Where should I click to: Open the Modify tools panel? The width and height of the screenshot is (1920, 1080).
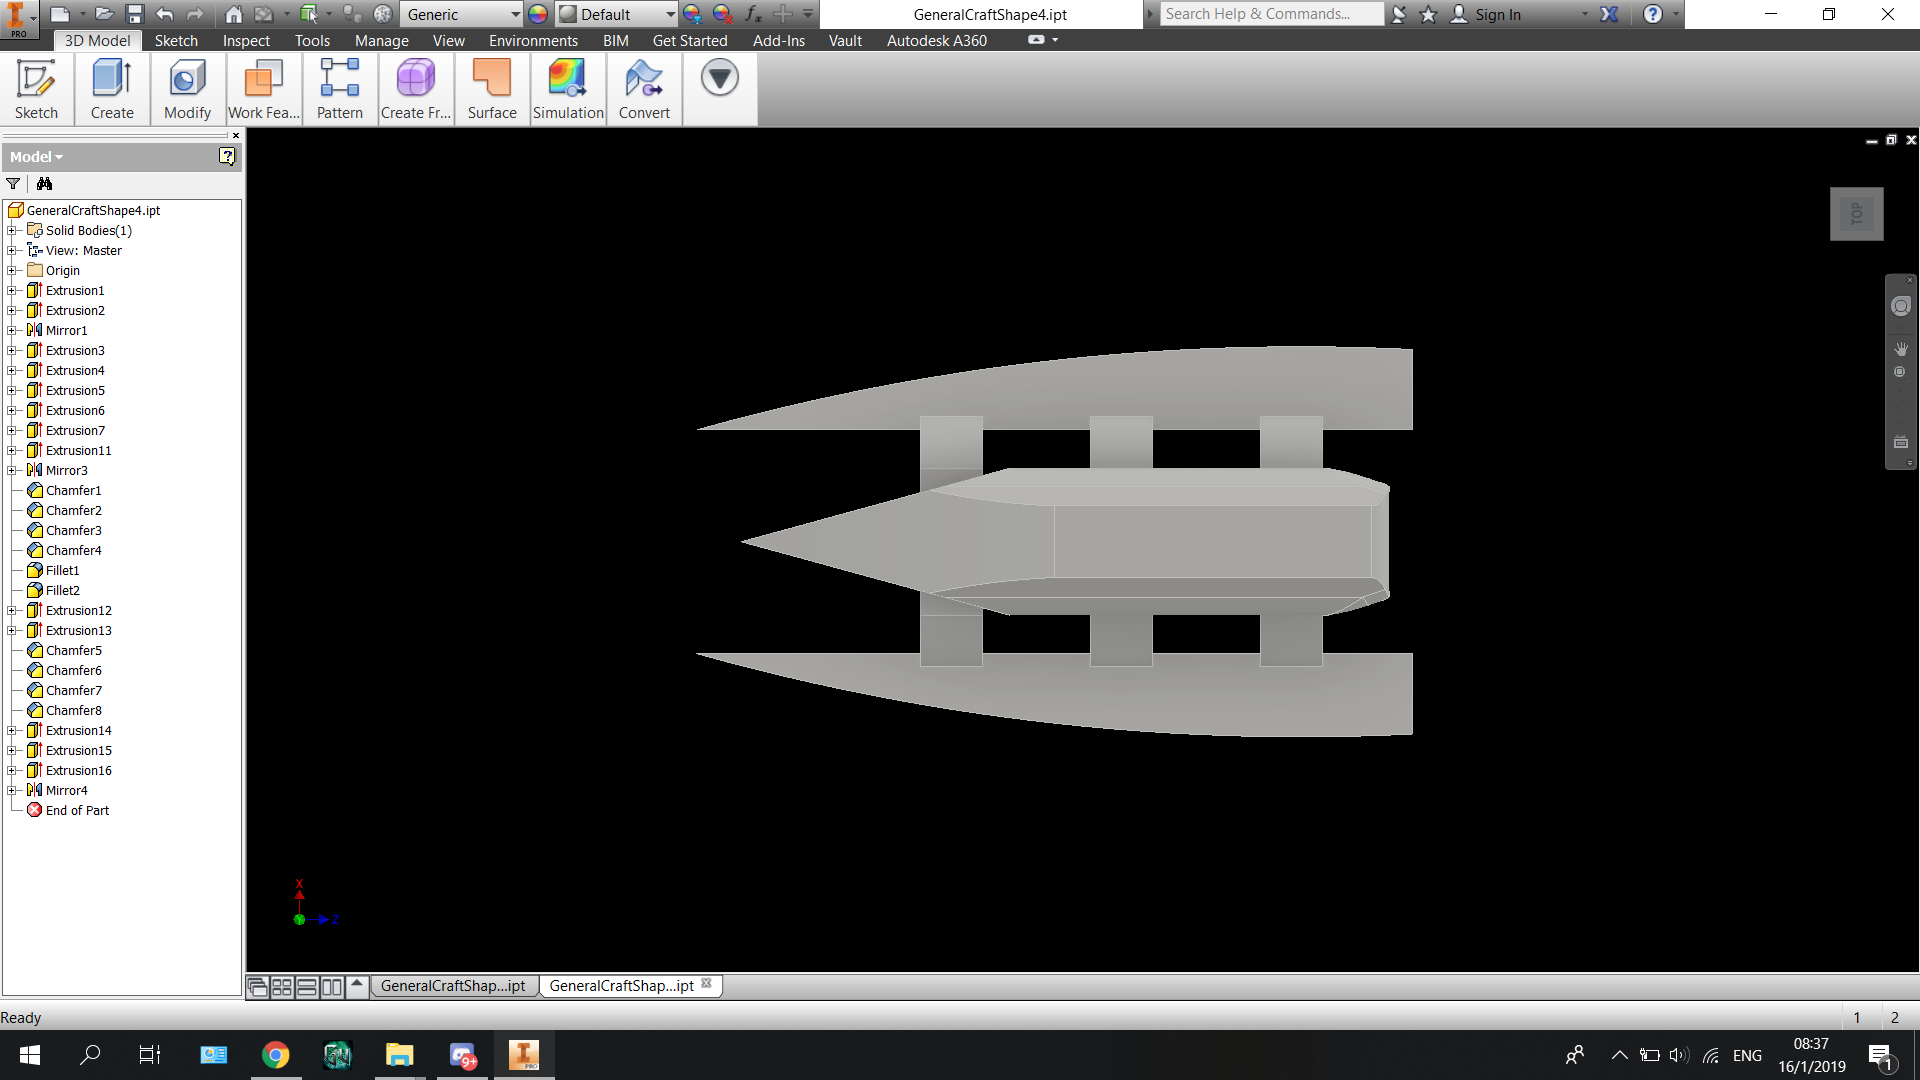coord(188,89)
